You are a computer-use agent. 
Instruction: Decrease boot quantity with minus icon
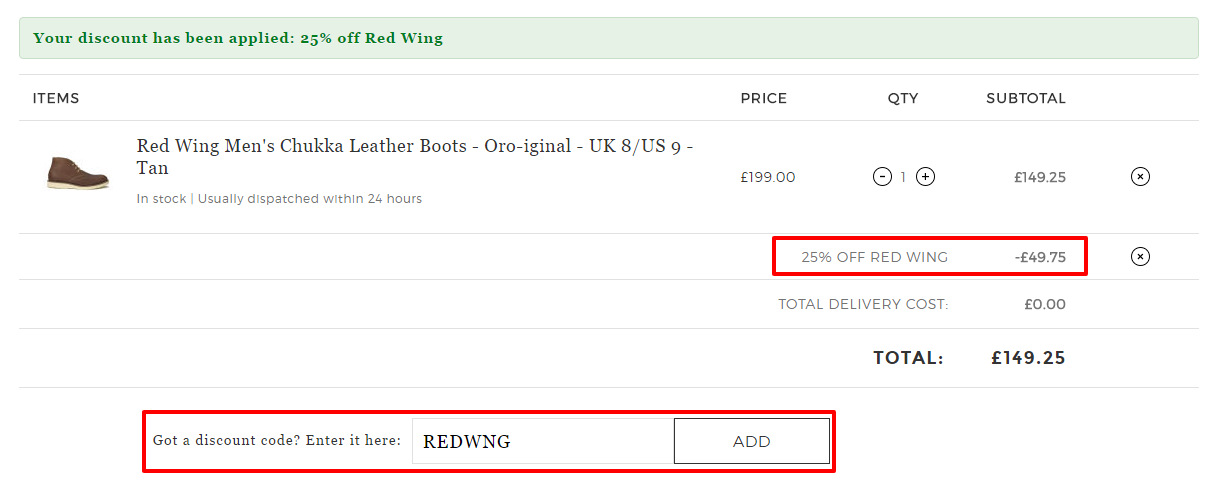[x=882, y=177]
